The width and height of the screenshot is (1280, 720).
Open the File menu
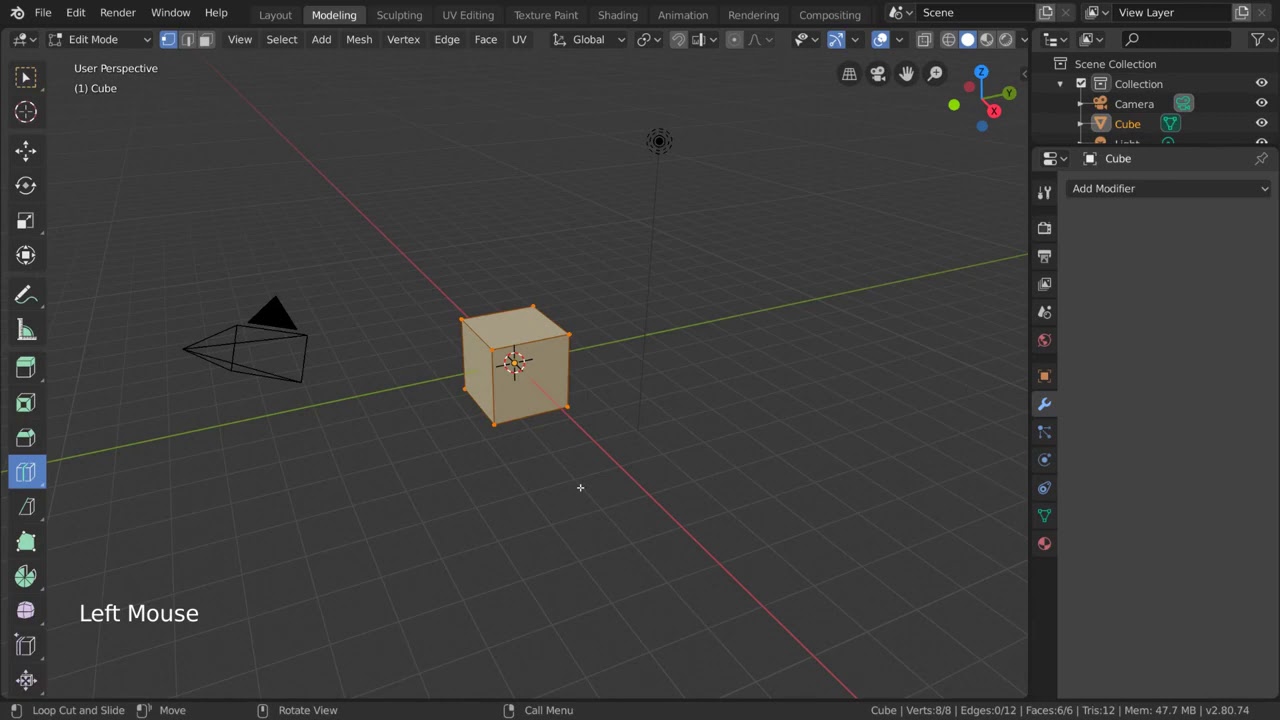43,13
